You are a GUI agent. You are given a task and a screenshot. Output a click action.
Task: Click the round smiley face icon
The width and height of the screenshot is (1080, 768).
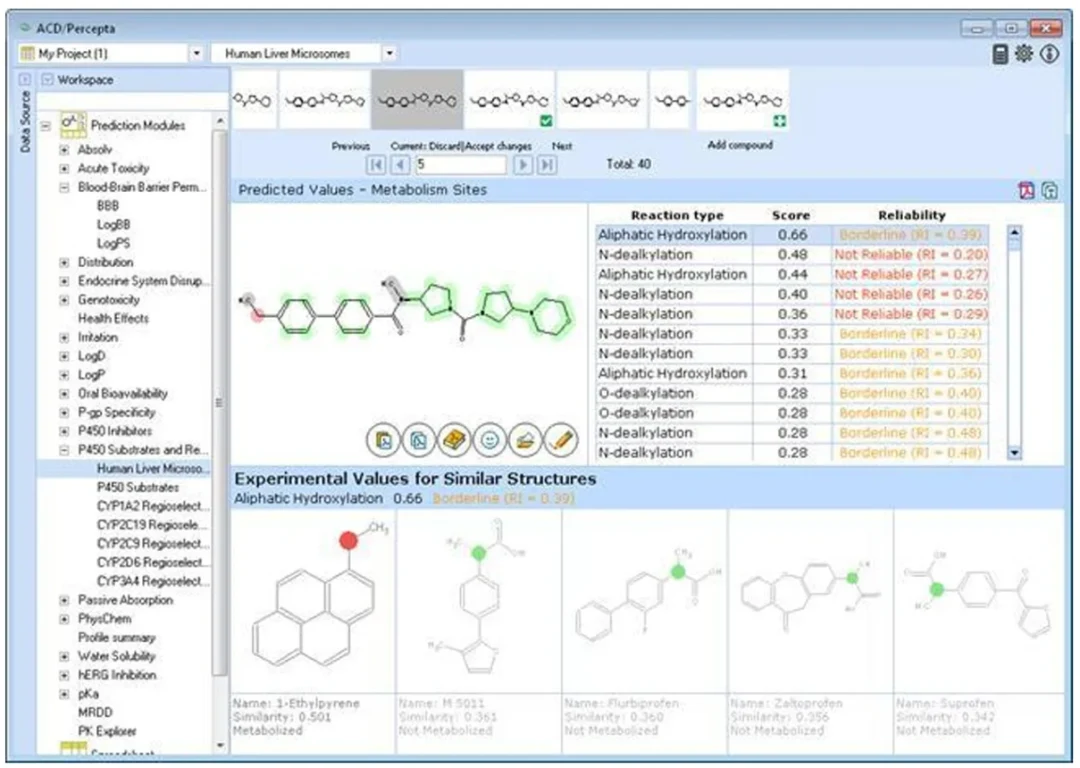coord(490,439)
